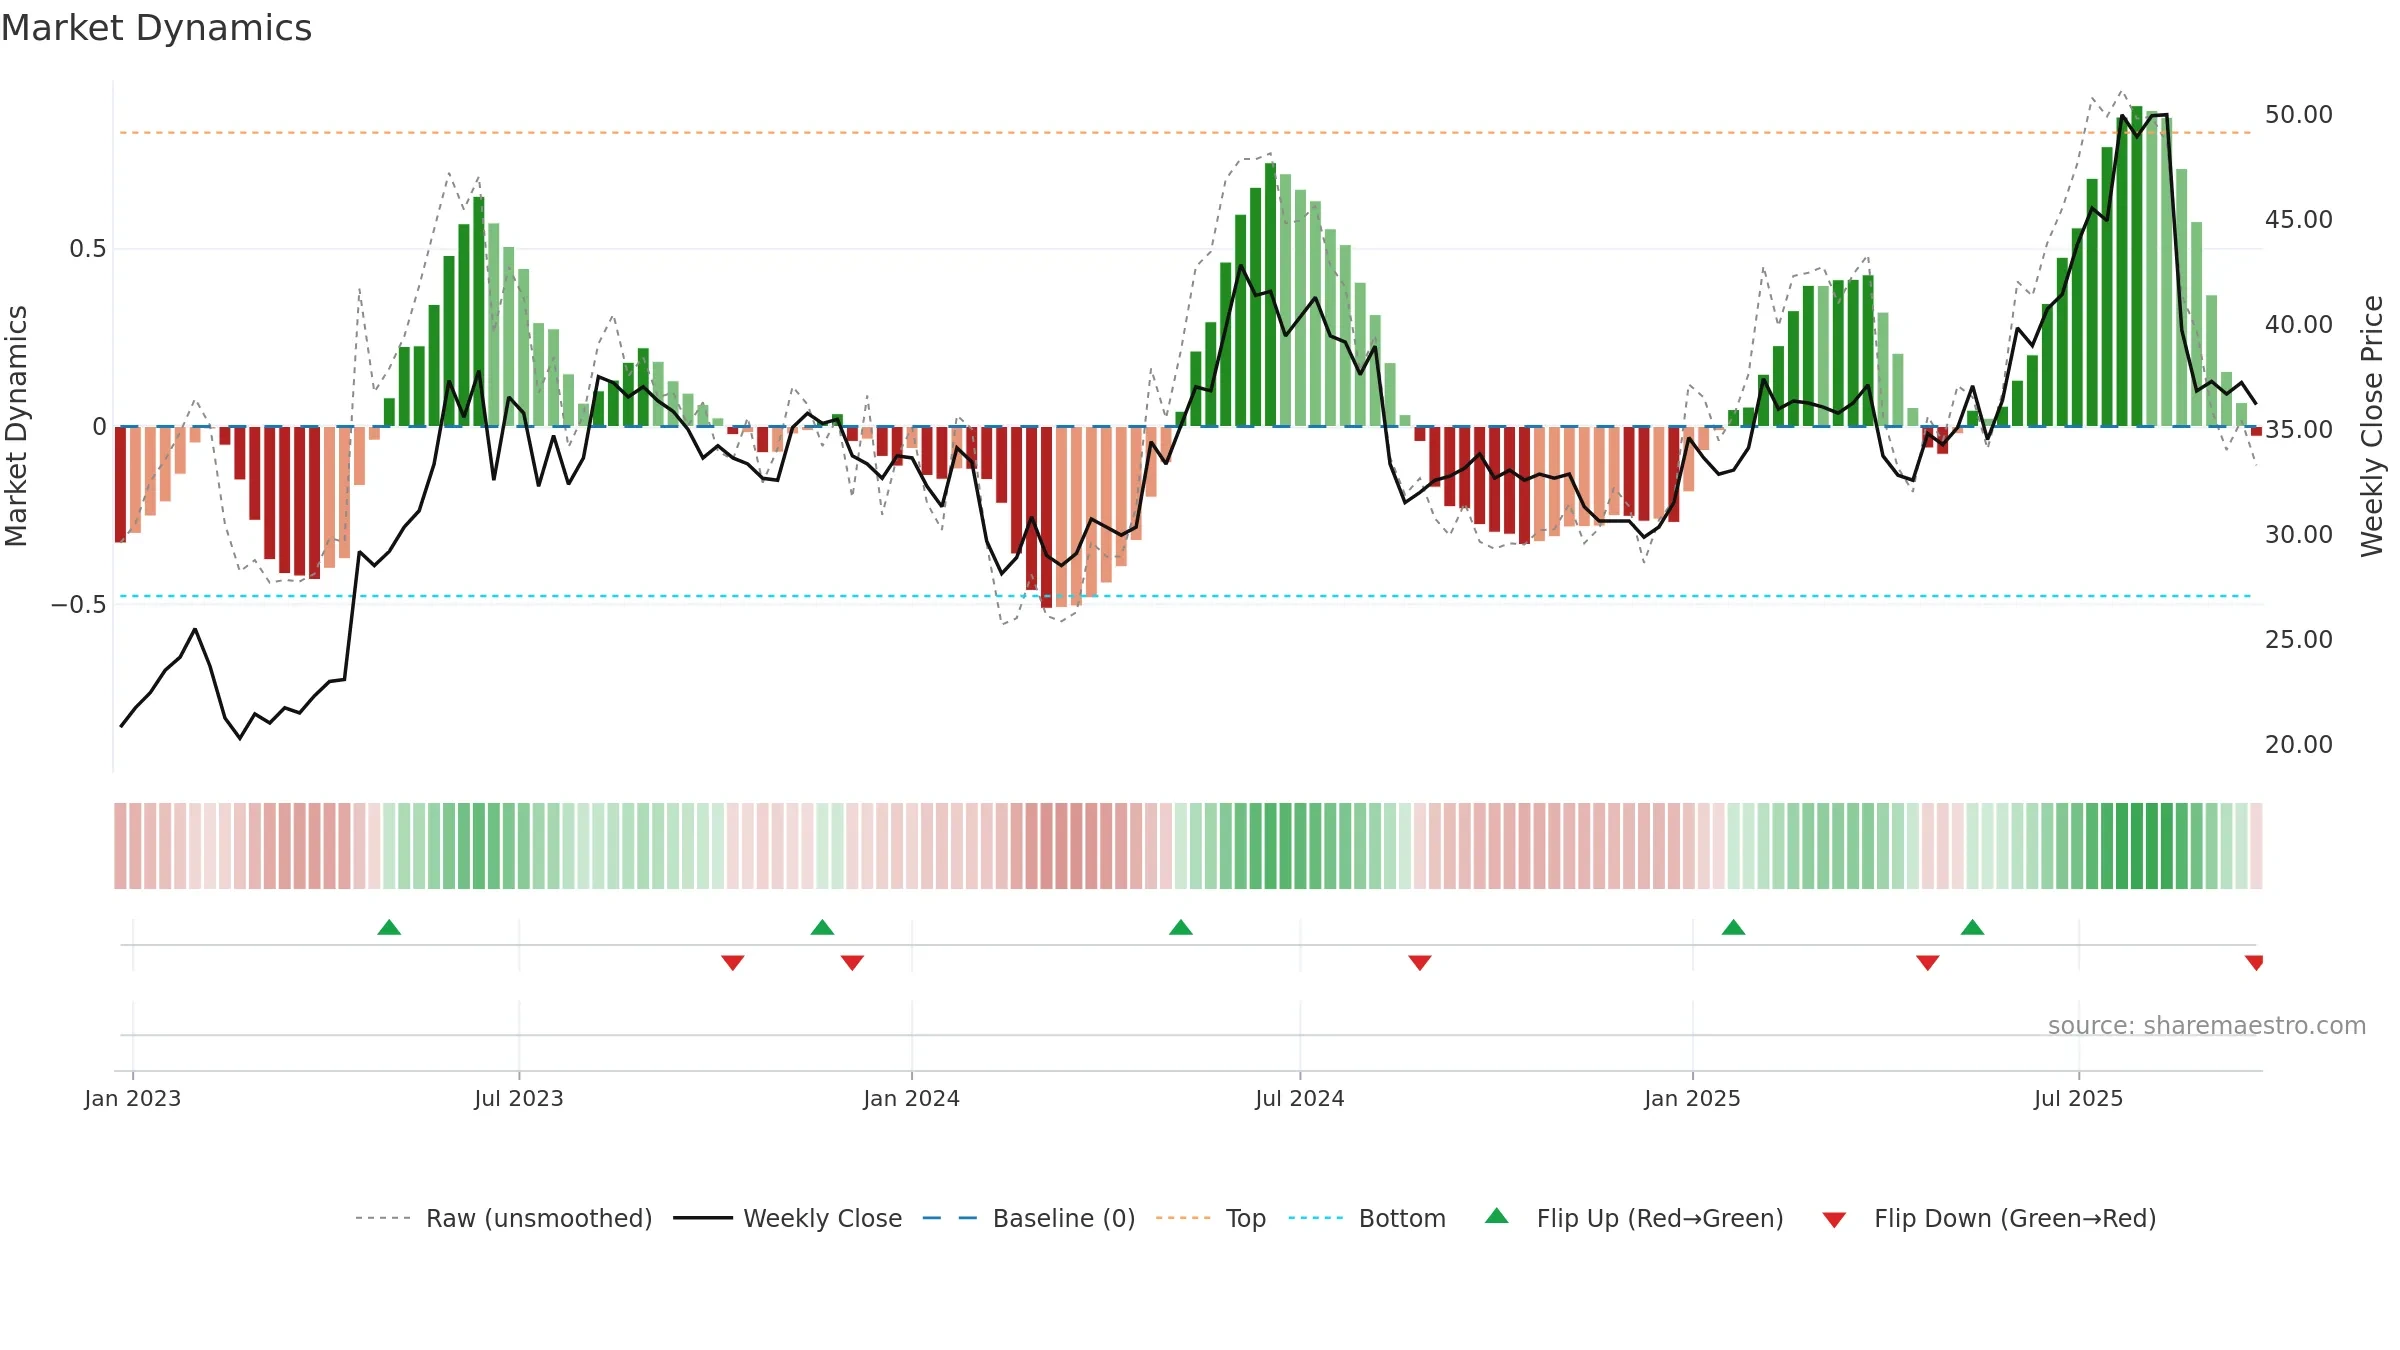The width and height of the screenshot is (2400, 1350).
Task: Click the Jul 2024 x-axis label
Action: pyautogui.click(x=1300, y=1098)
